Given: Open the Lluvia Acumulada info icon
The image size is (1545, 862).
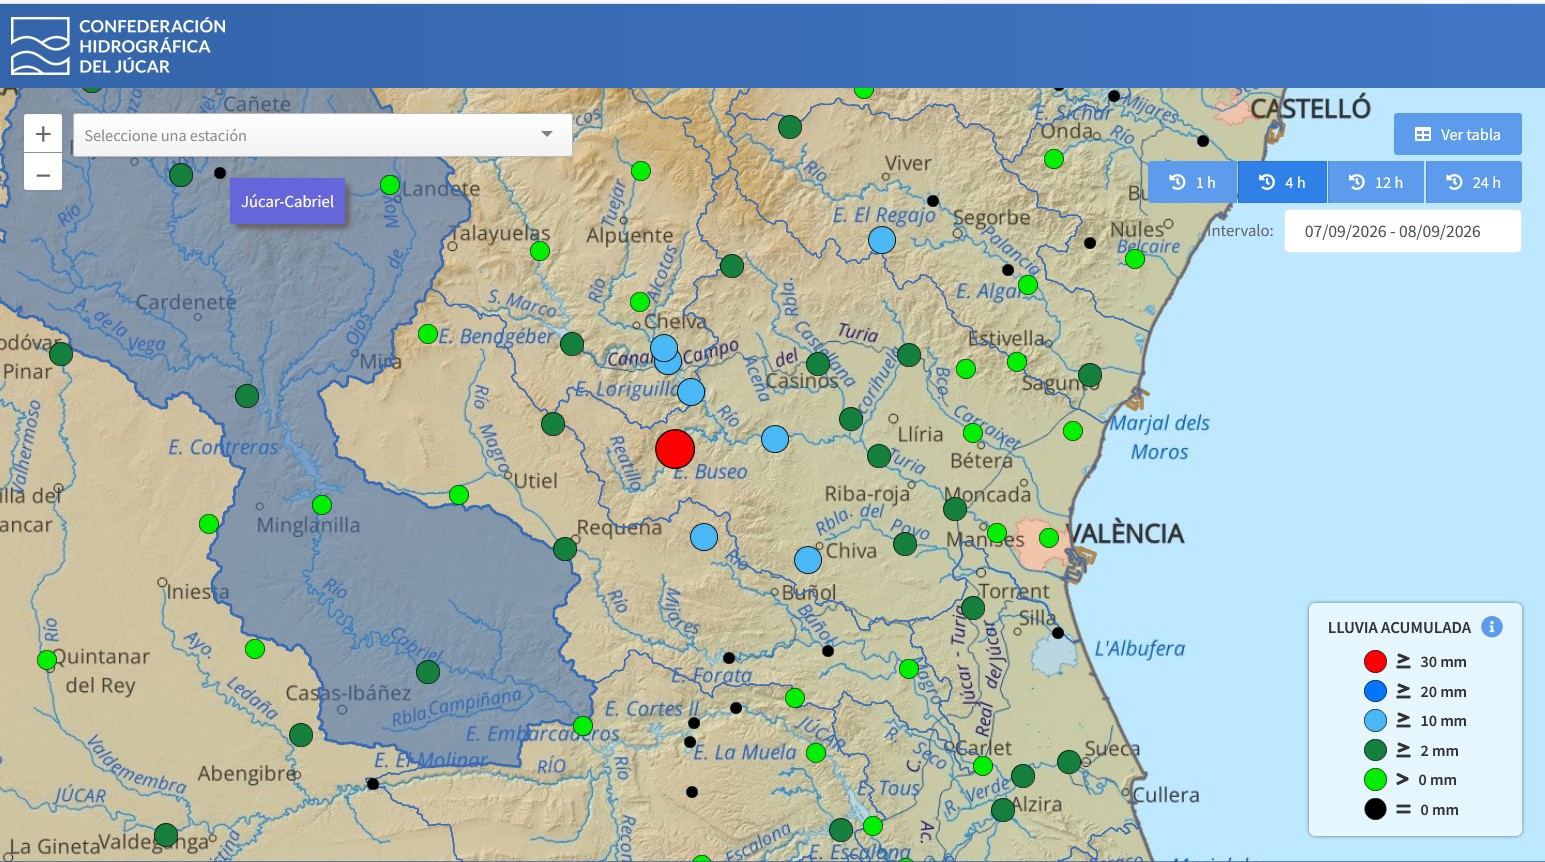Looking at the screenshot, I should [1491, 627].
